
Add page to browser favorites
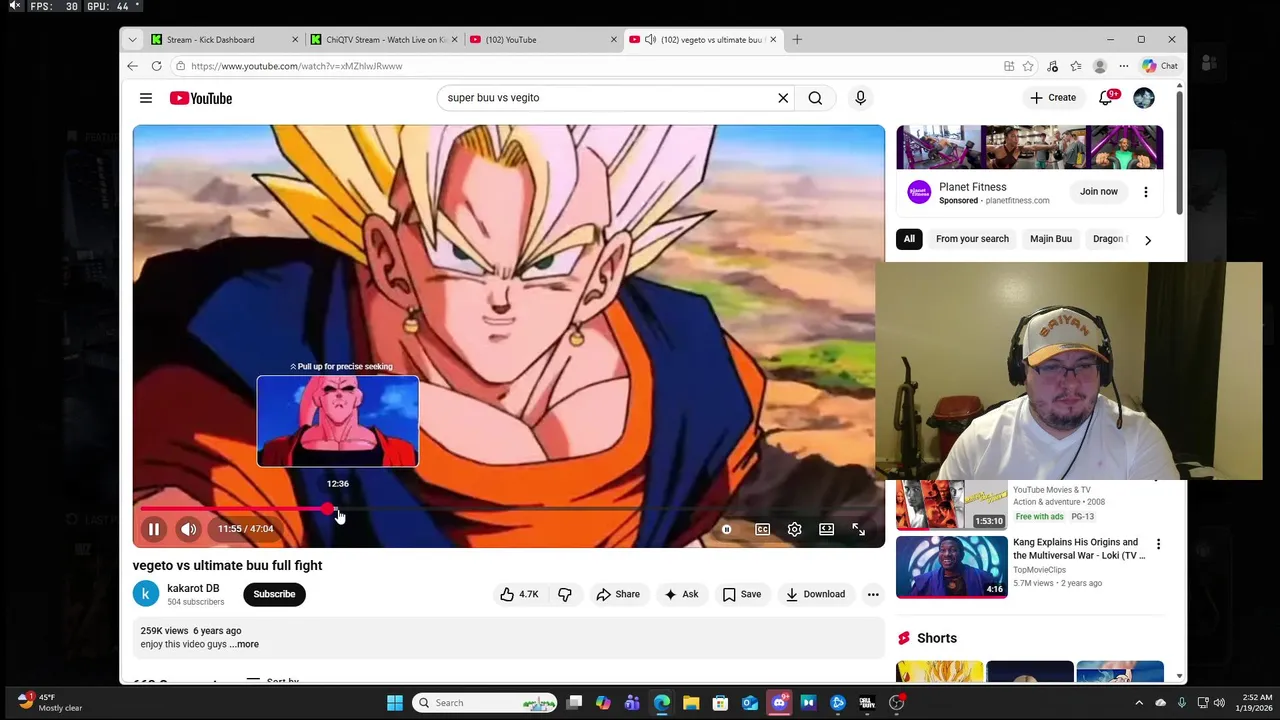pos(1028,66)
